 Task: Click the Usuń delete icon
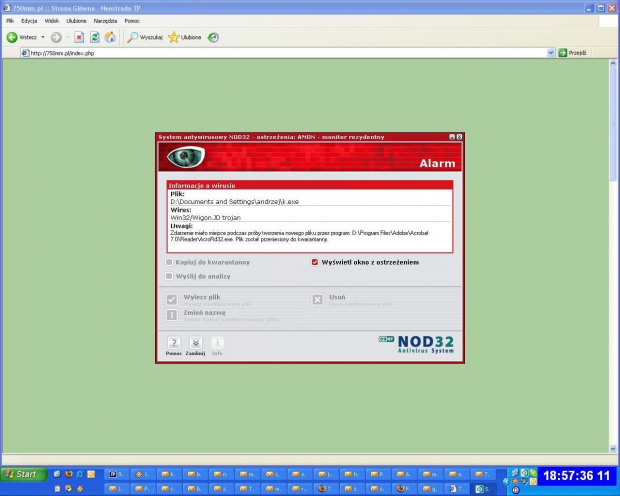tap(317, 298)
